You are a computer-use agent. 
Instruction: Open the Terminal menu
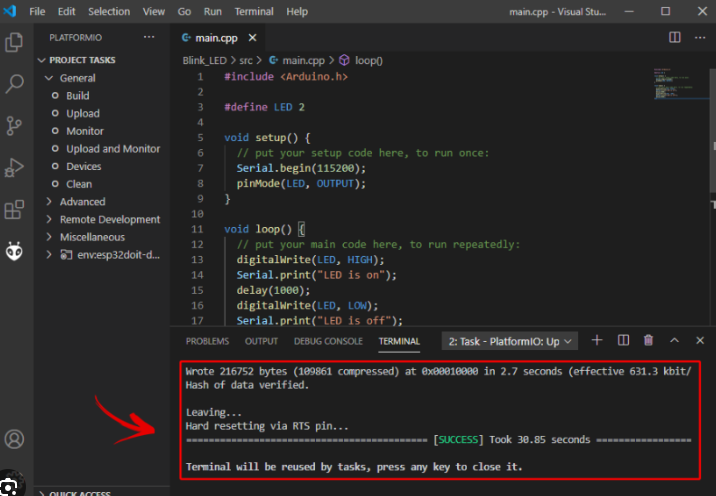pos(253,11)
